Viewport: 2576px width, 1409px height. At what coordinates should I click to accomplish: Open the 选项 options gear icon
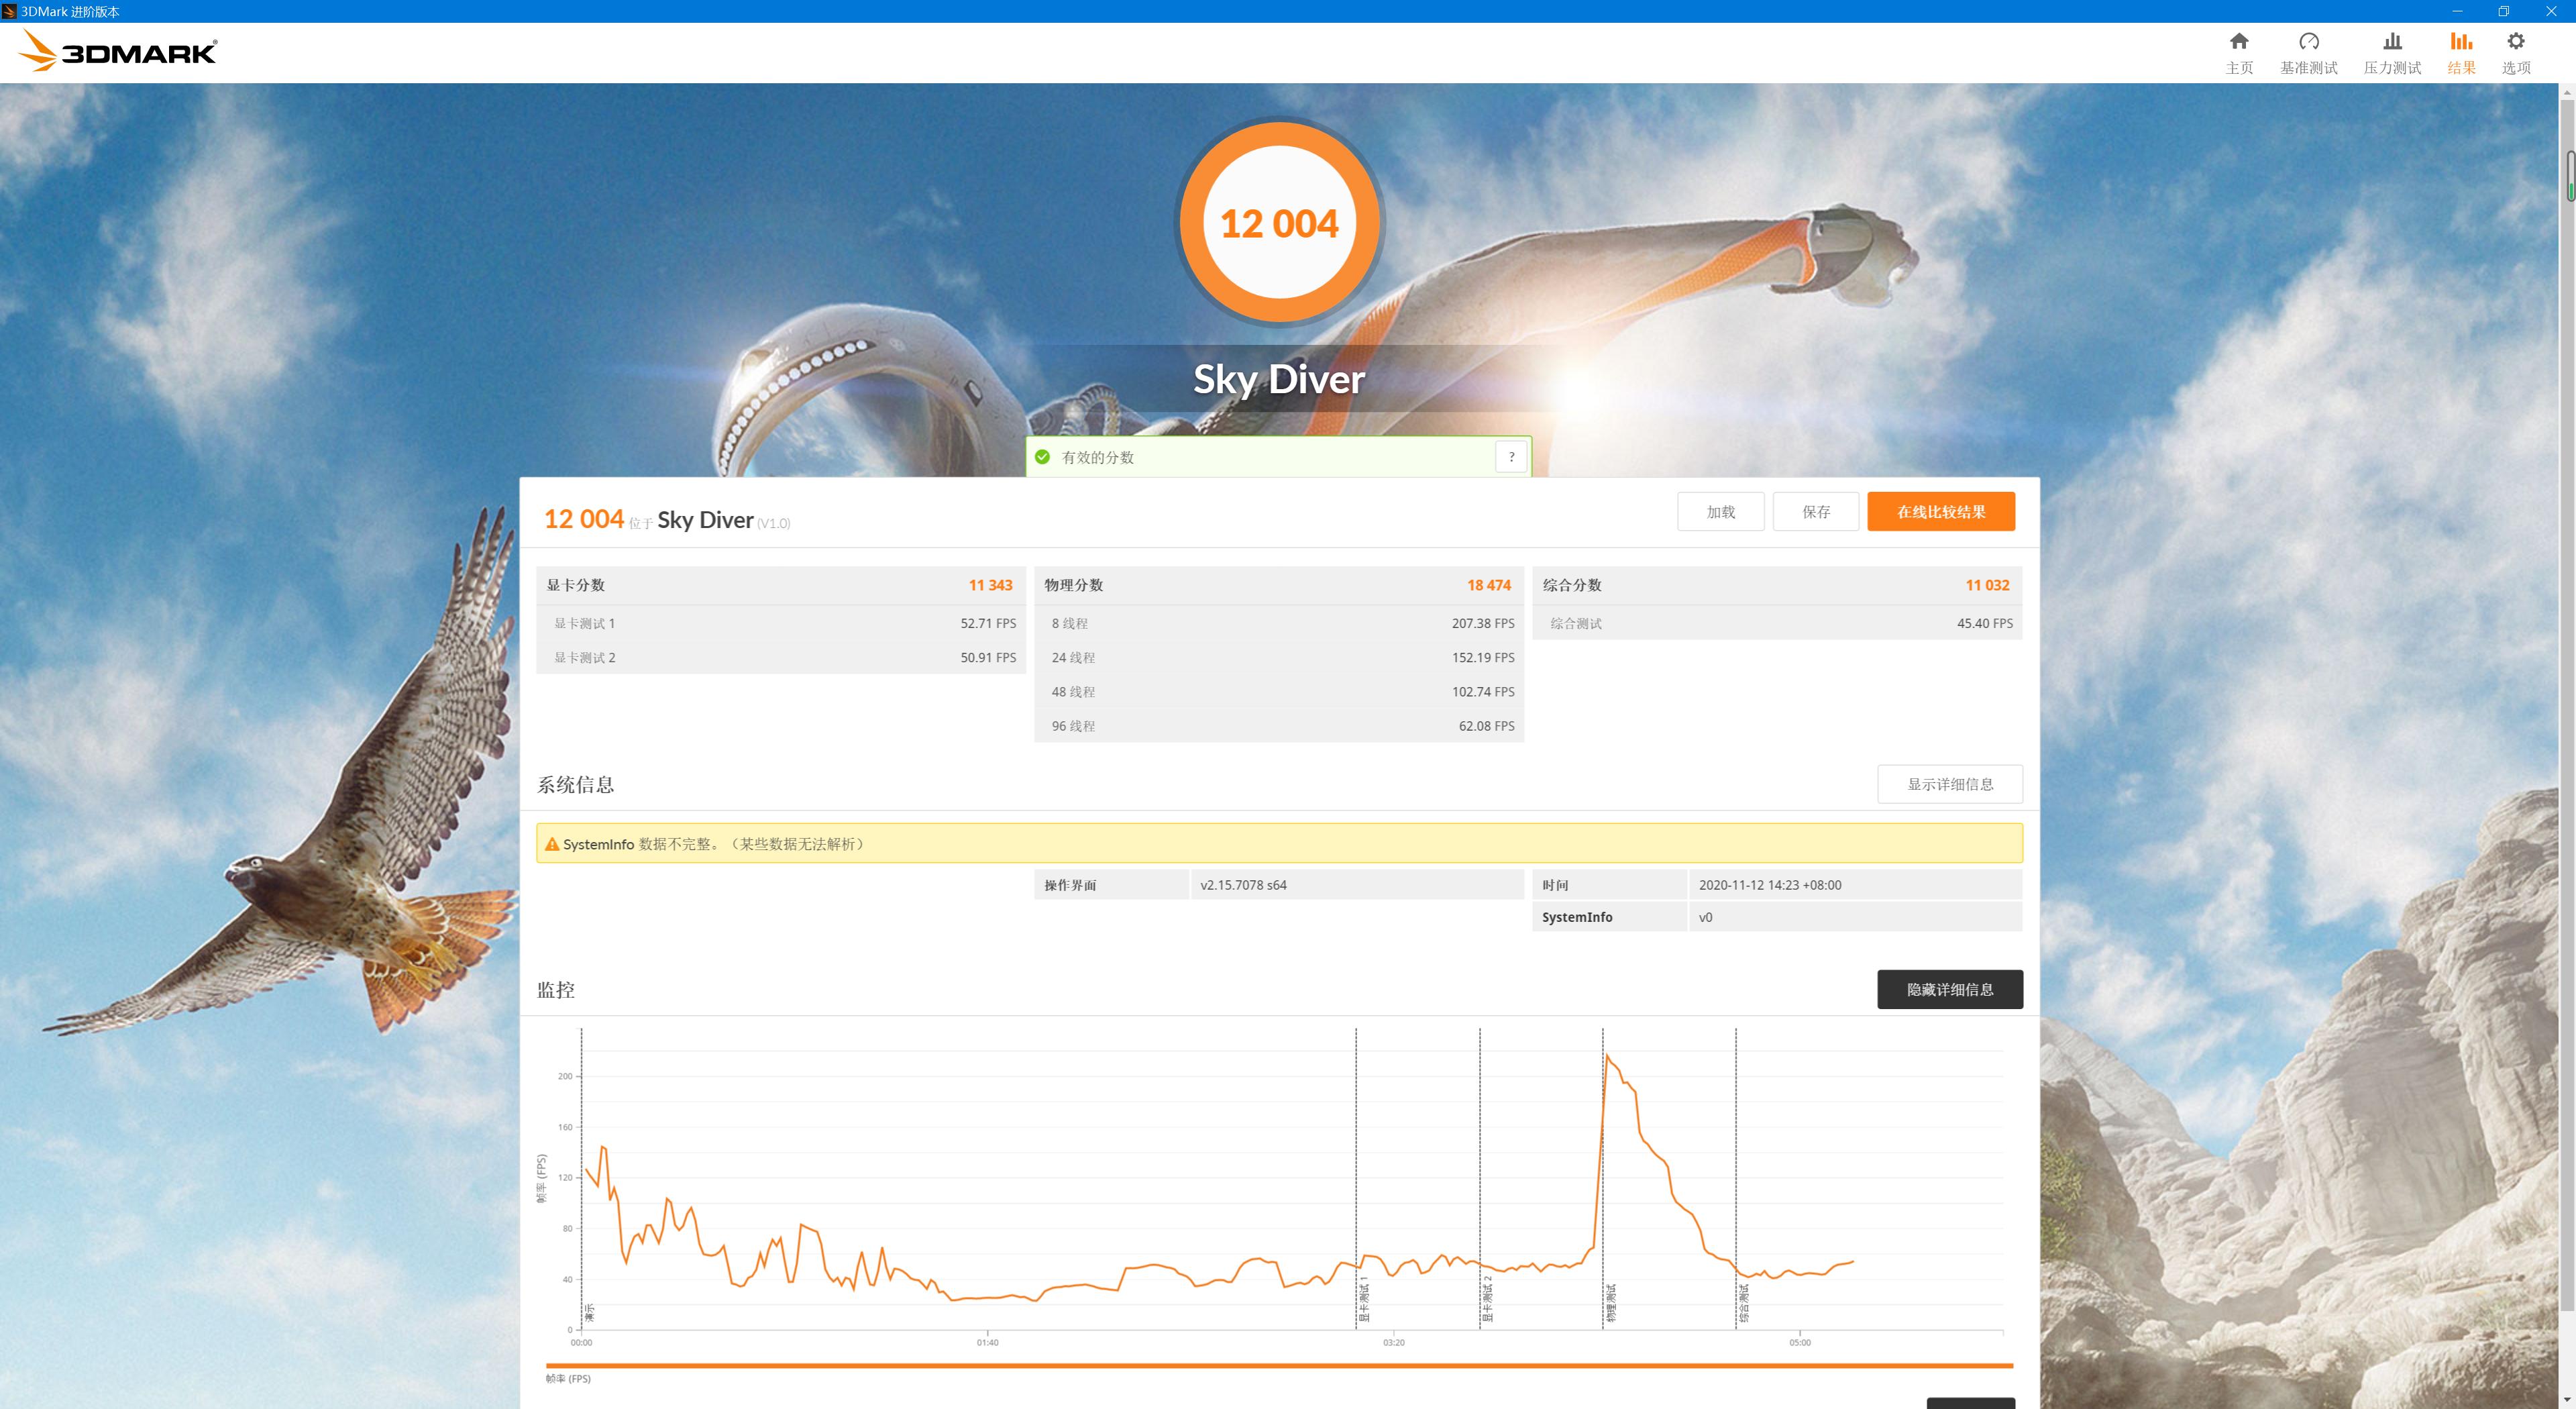[x=2516, y=42]
